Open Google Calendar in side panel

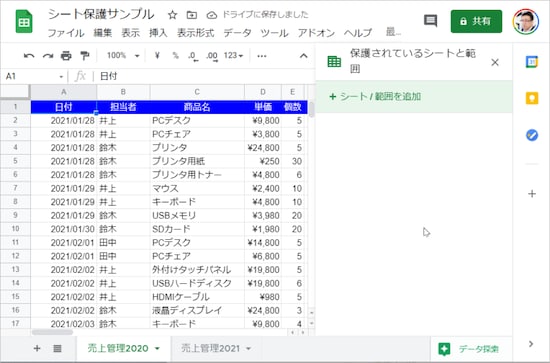coord(531,62)
